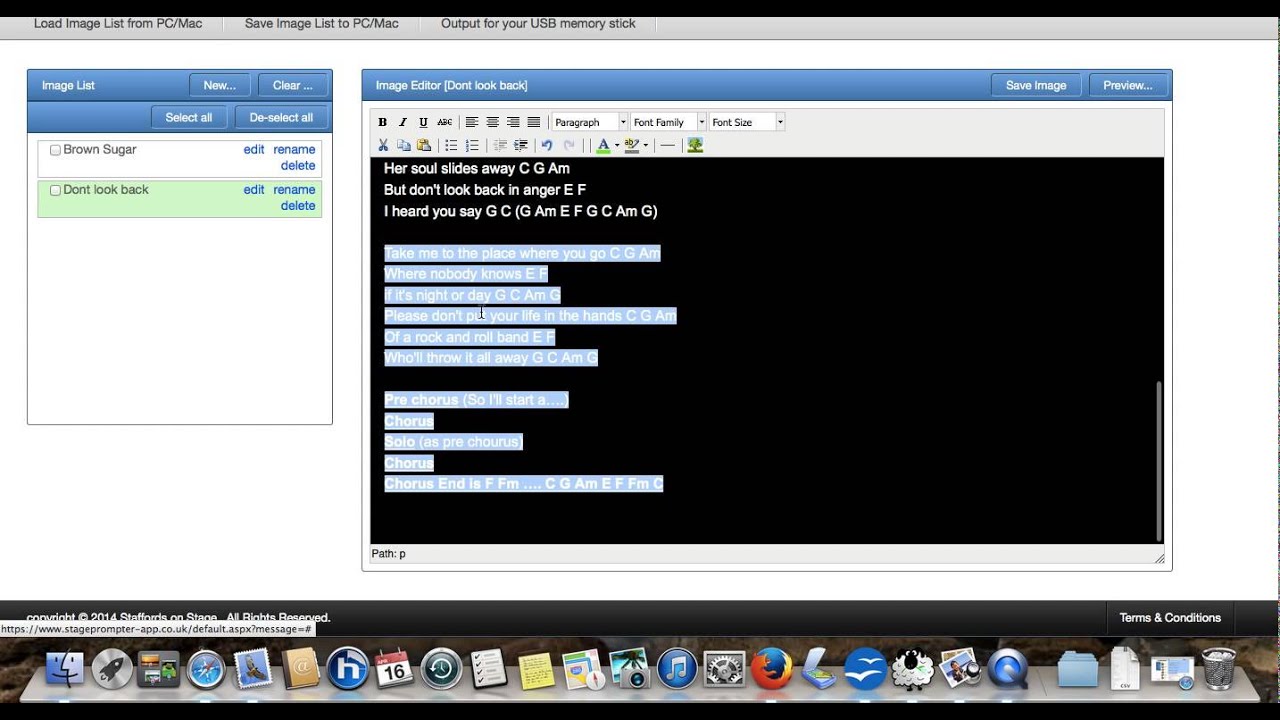Click the editor resize handle corner
Viewport: 1280px width, 720px height.
pyautogui.click(x=1159, y=558)
